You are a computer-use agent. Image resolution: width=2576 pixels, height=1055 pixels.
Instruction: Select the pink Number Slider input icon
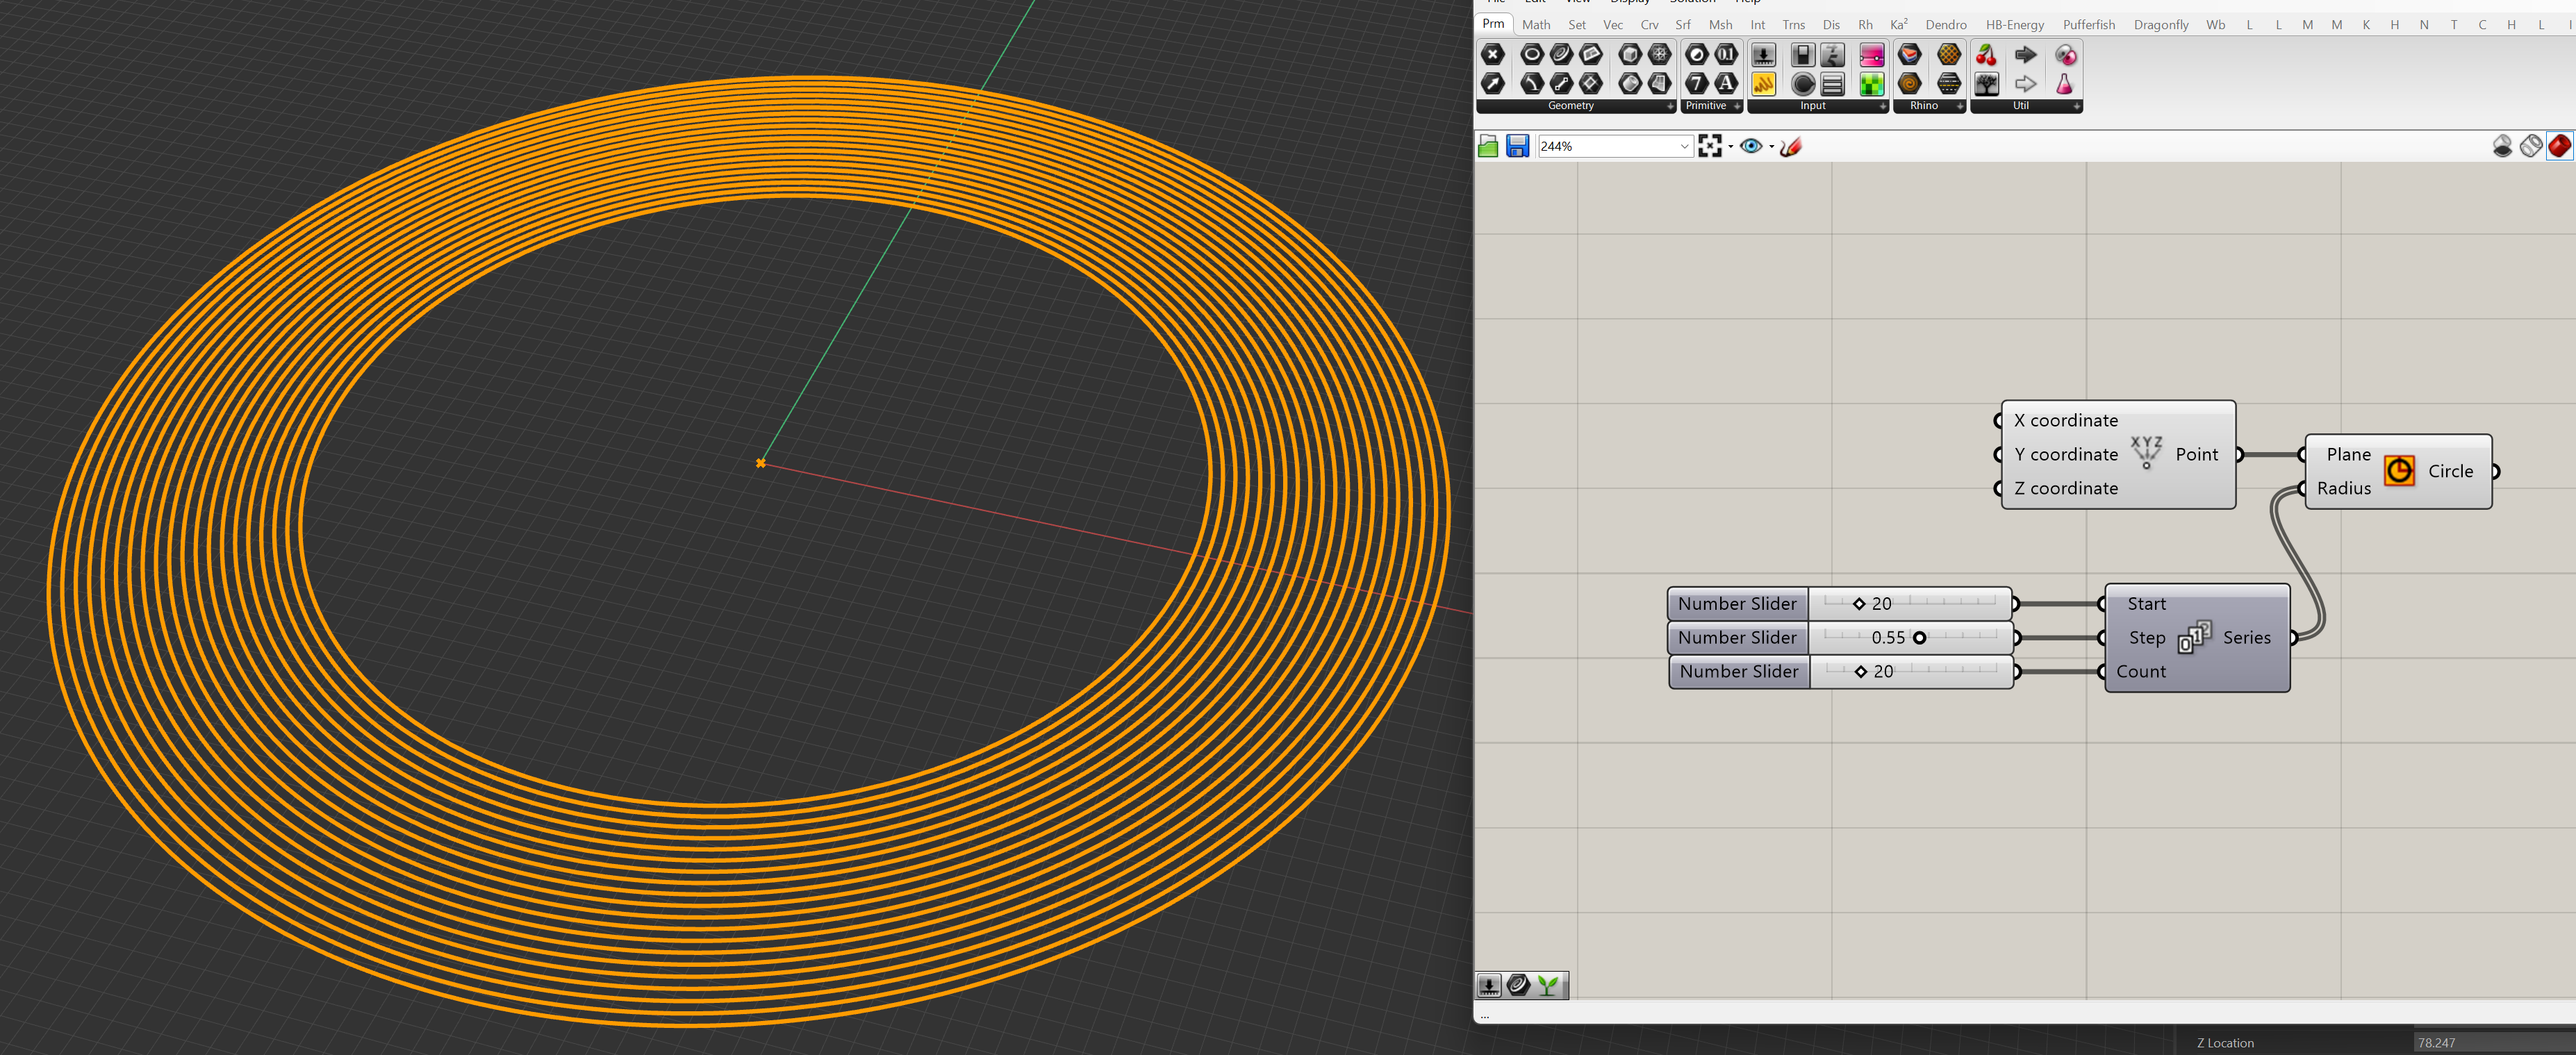[x=1872, y=55]
